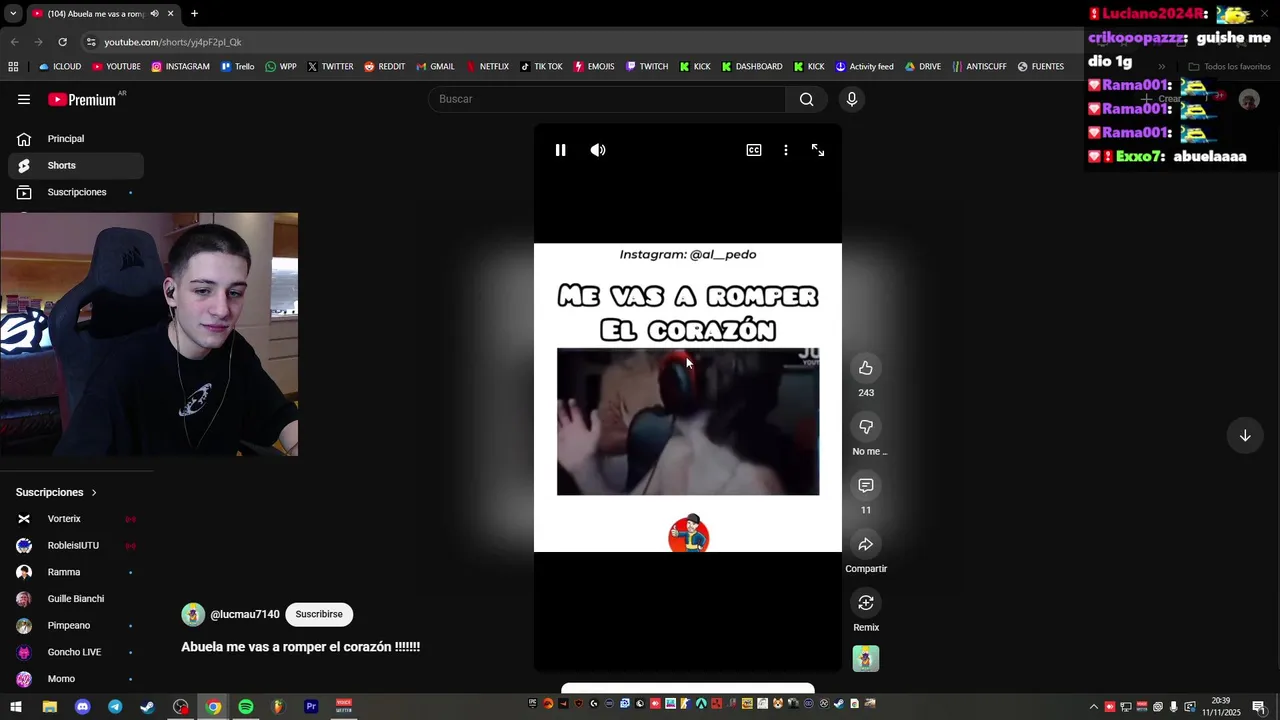Viewport: 1280px width, 720px height.
Task: Open the sound thumbnail below Remix
Action: point(866,659)
